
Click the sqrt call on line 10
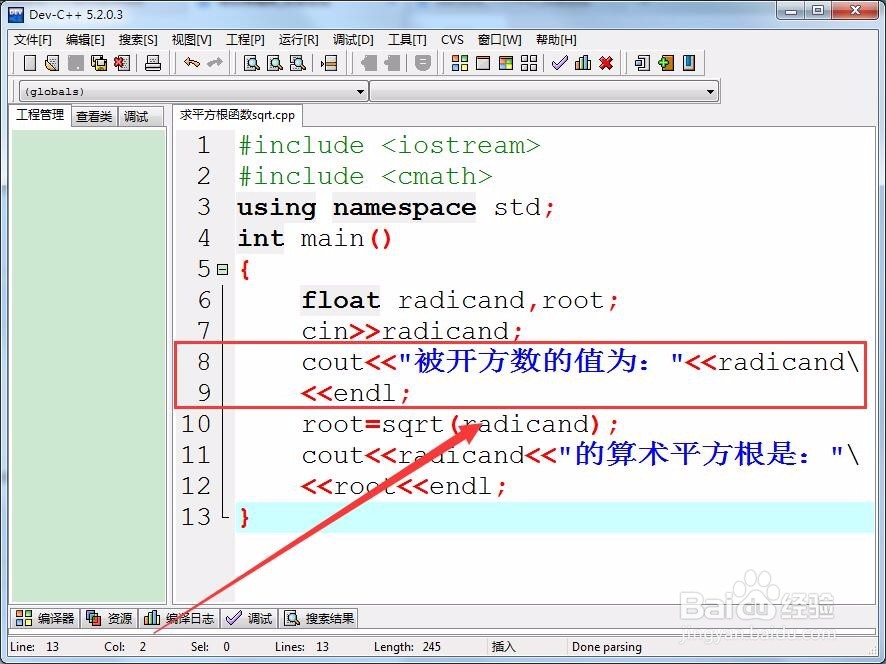point(412,424)
